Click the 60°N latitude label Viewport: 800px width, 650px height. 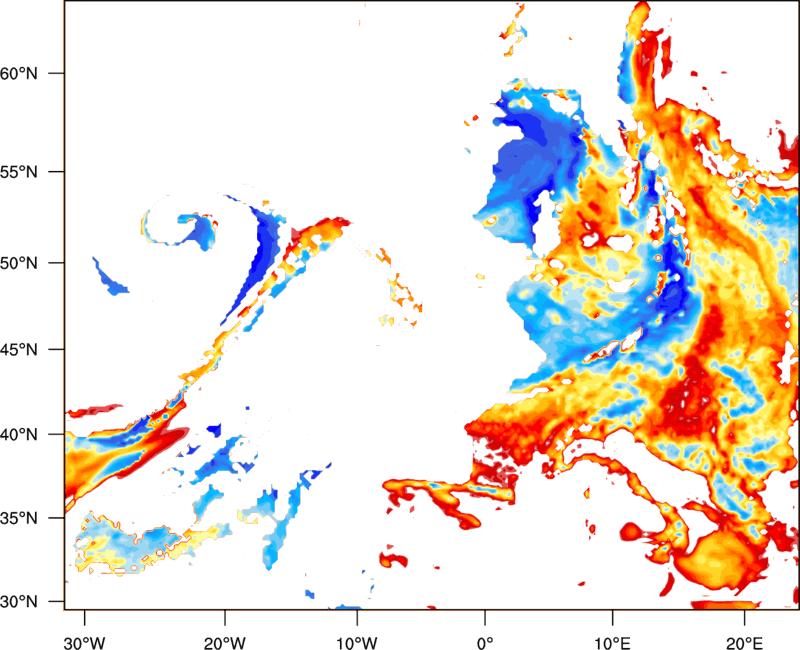(x=19, y=73)
